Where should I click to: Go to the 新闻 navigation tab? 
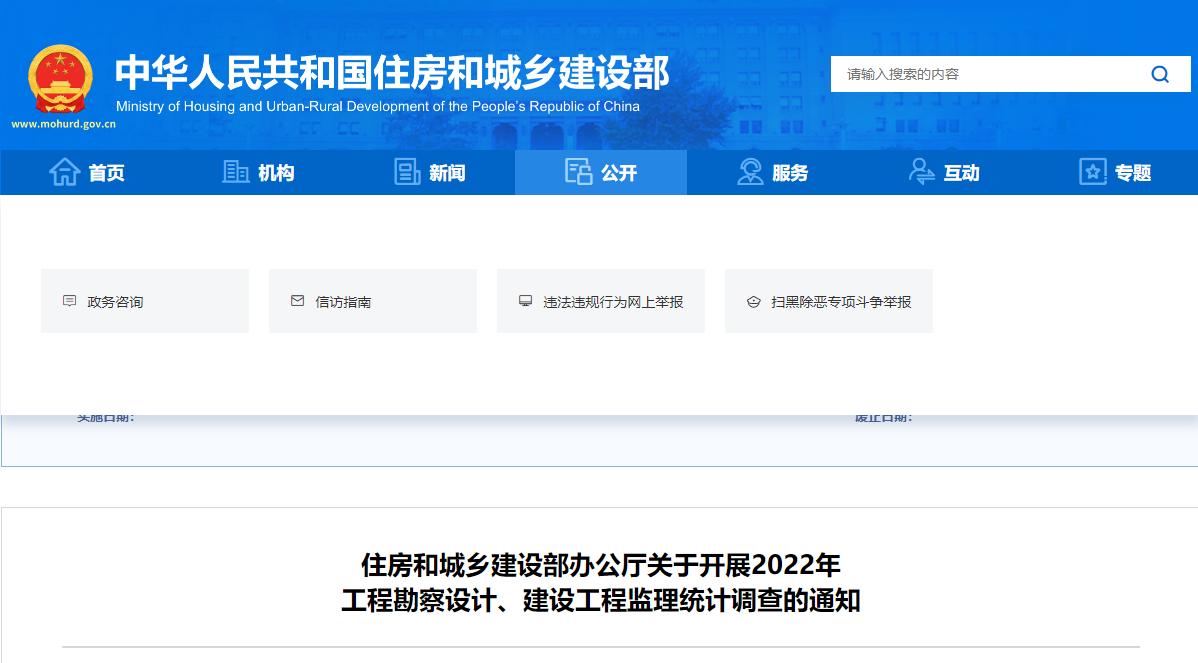[x=429, y=173]
